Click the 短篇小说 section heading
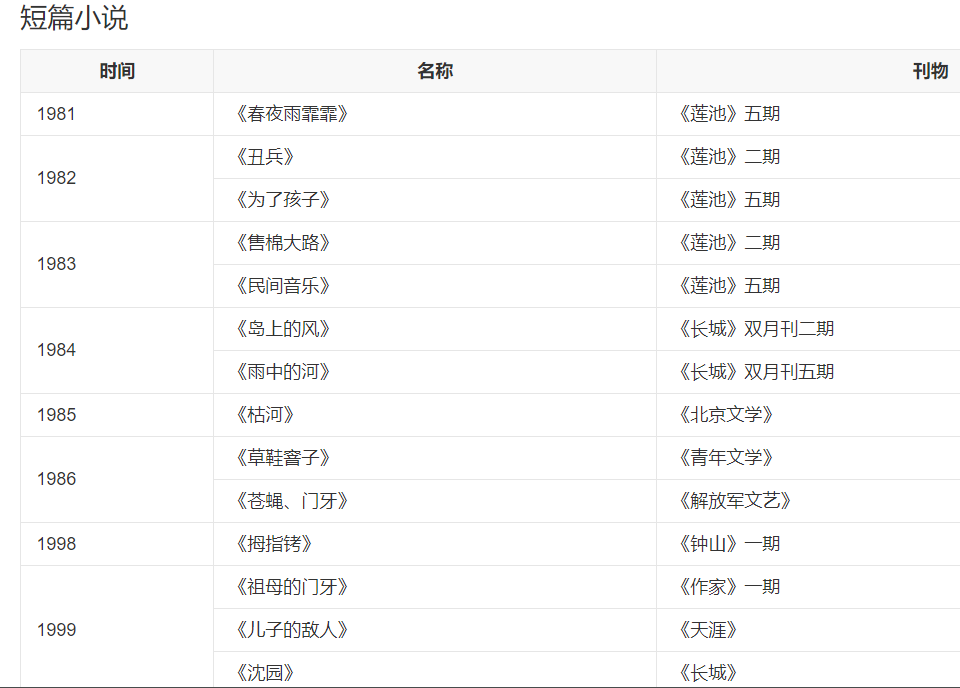The width and height of the screenshot is (960, 688). [x=74, y=18]
